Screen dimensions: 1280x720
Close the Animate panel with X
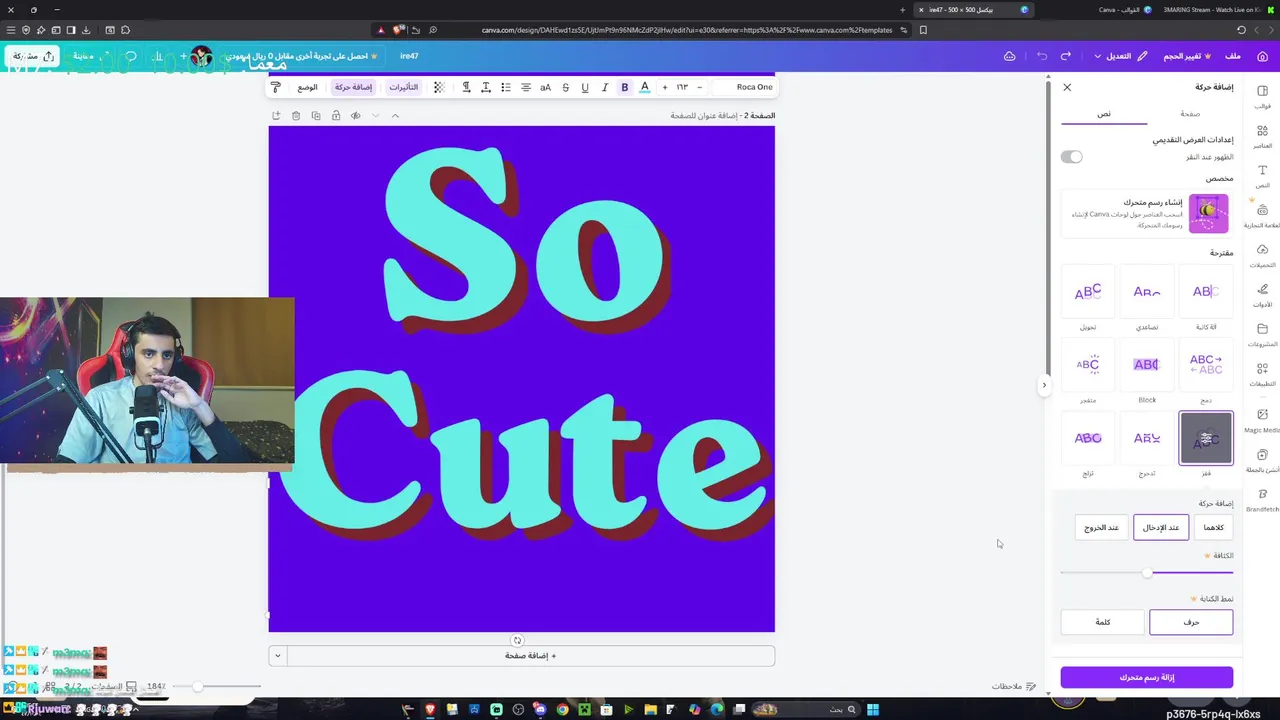1067,87
